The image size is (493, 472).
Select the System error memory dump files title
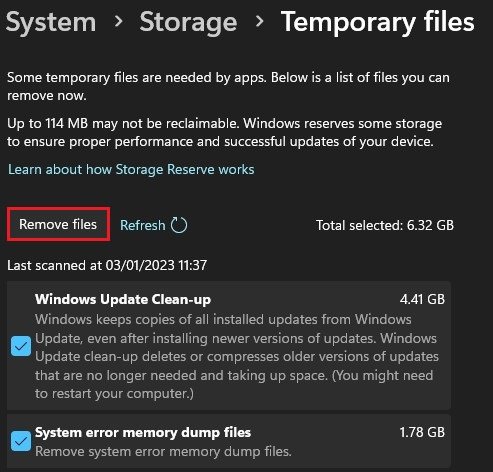tap(143, 432)
